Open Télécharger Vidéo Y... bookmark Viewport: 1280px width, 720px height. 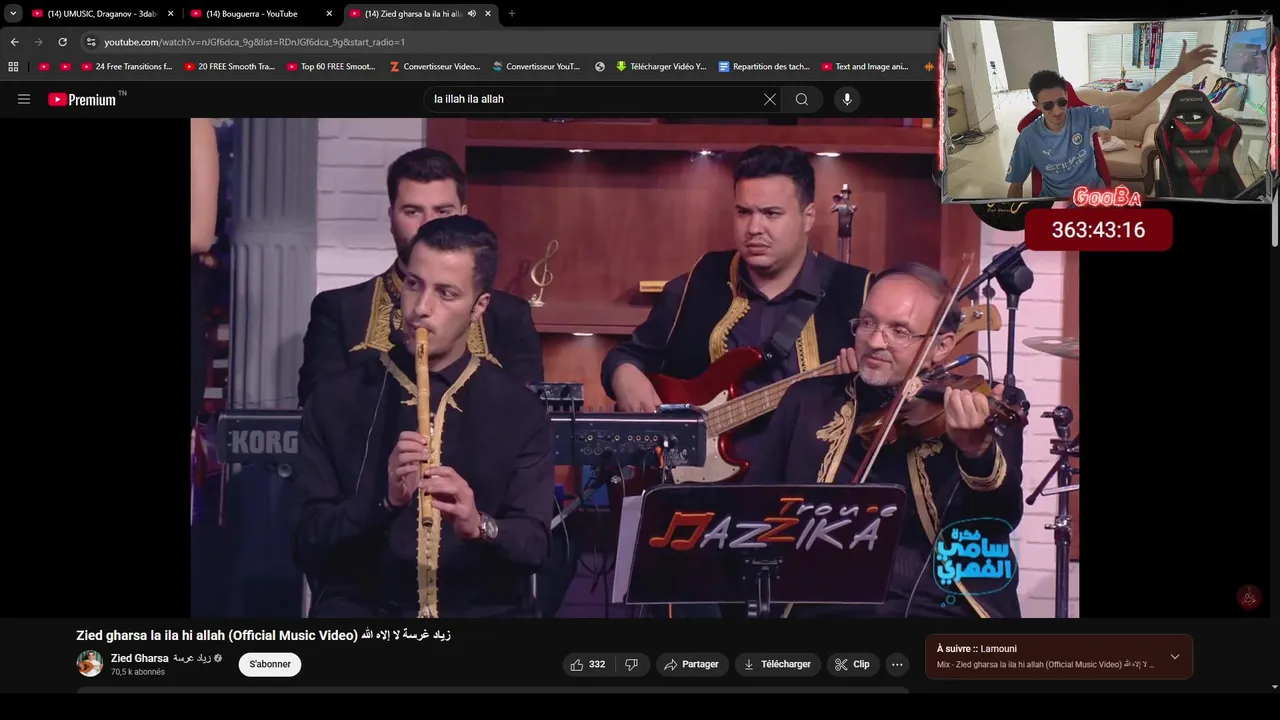point(662,67)
